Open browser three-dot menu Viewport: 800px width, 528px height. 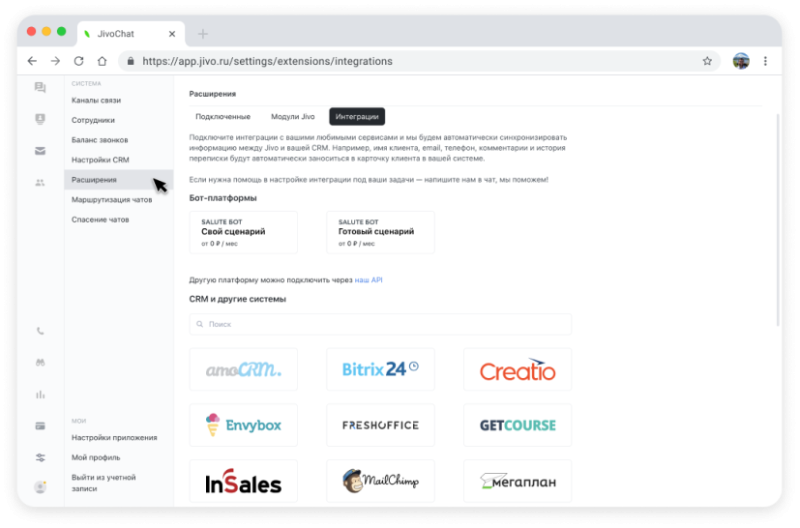coord(765,61)
